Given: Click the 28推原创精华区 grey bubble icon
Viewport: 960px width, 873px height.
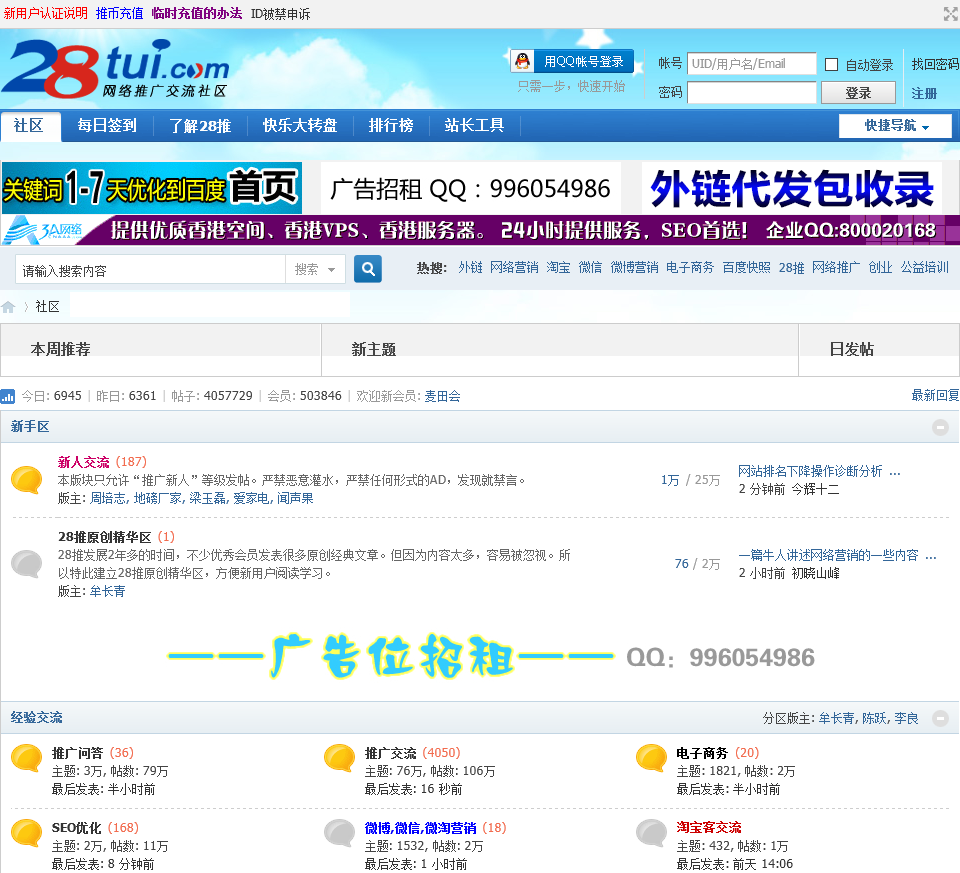Looking at the screenshot, I should 27,563.
